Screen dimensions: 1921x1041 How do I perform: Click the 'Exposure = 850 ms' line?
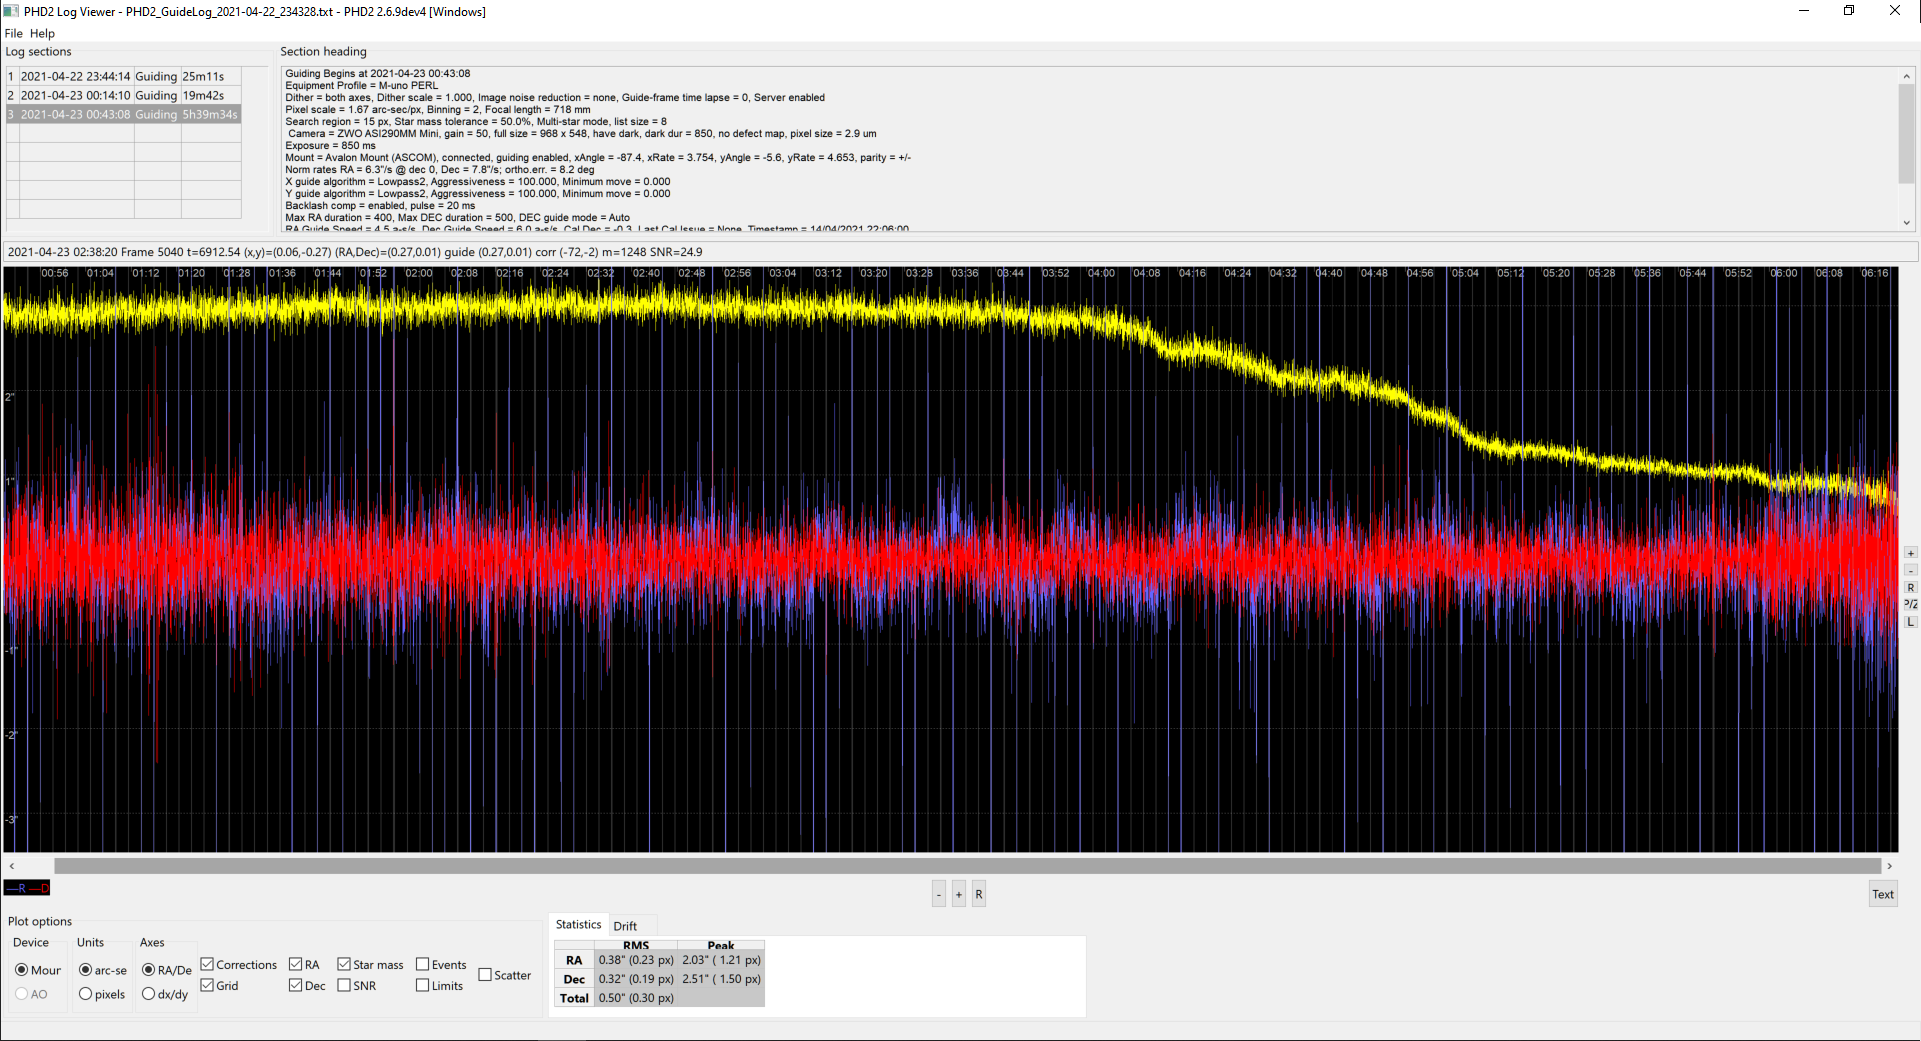pyautogui.click(x=331, y=146)
